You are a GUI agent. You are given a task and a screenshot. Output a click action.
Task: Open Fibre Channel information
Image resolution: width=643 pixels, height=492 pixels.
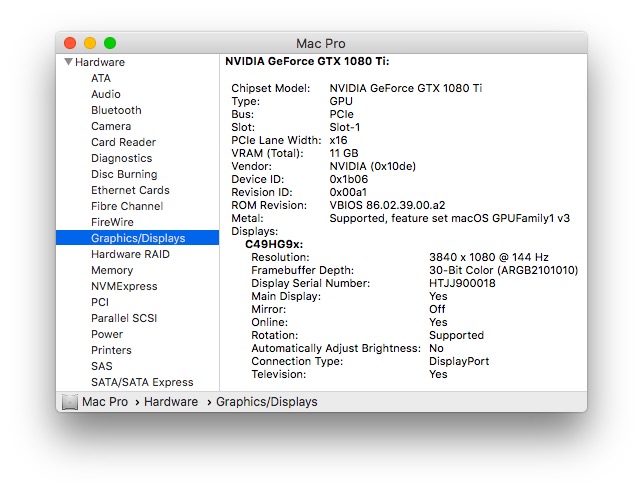127,206
